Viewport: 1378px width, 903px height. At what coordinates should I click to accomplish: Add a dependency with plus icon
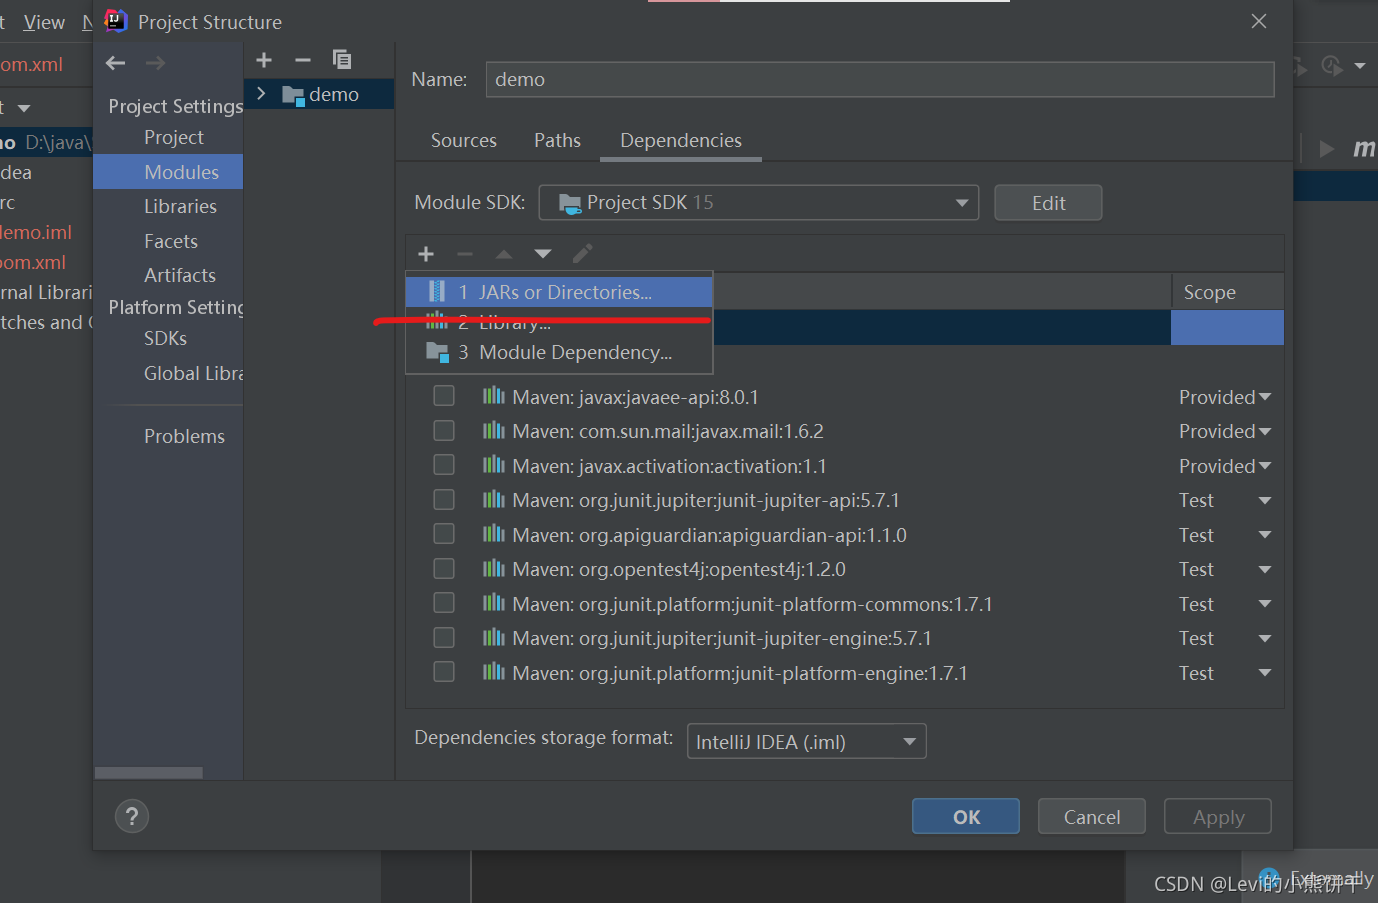click(426, 254)
